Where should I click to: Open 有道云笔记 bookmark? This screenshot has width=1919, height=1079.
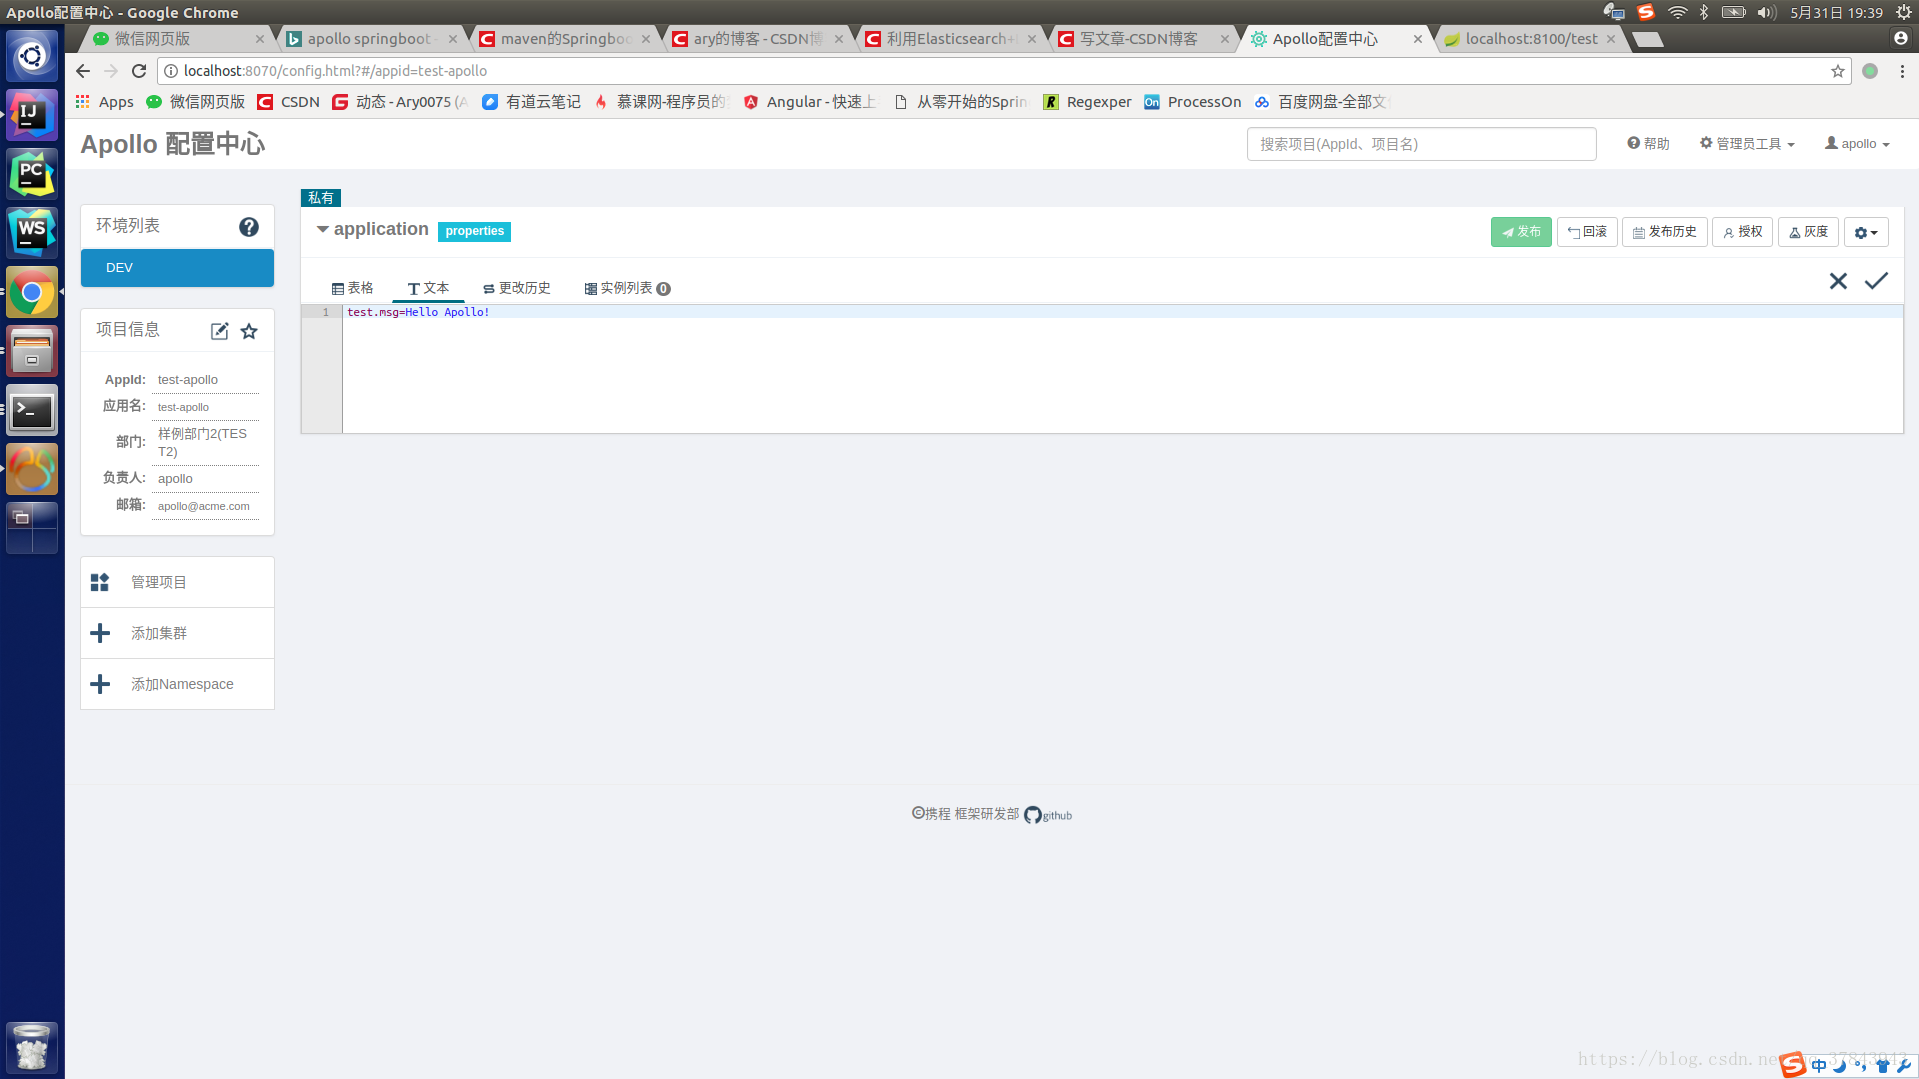point(531,102)
